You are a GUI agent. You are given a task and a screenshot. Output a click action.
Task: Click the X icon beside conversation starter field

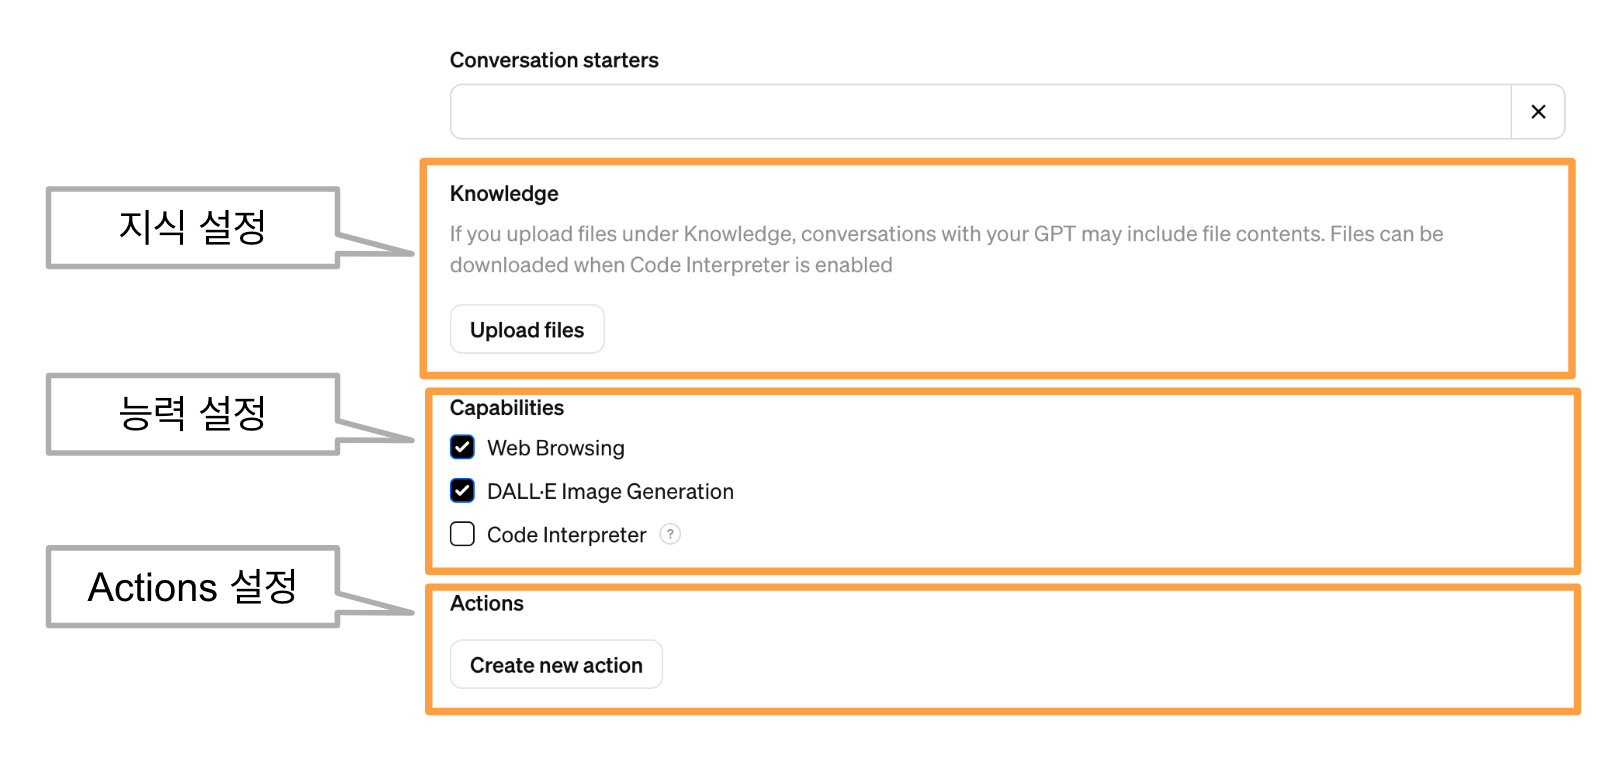[1538, 112]
